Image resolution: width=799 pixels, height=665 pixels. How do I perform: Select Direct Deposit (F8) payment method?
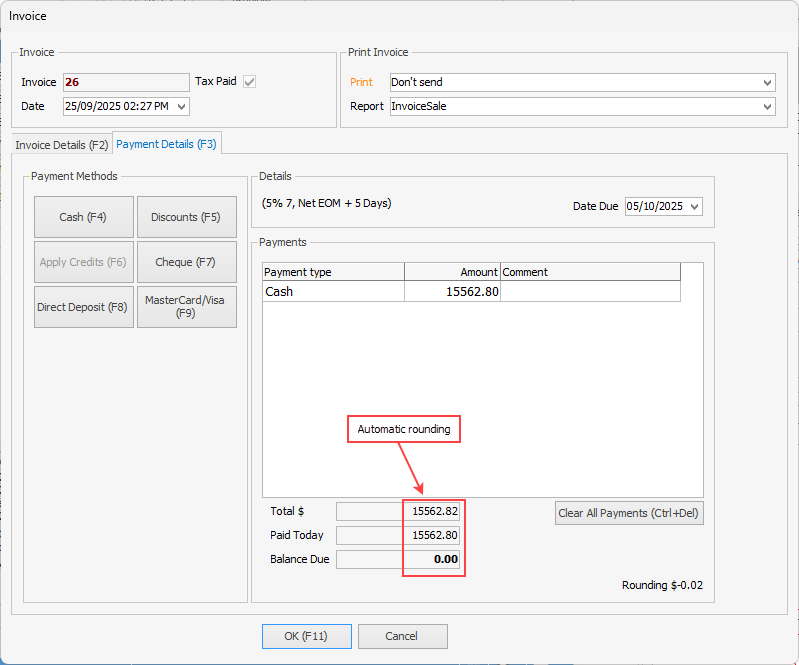tap(83, 307)
